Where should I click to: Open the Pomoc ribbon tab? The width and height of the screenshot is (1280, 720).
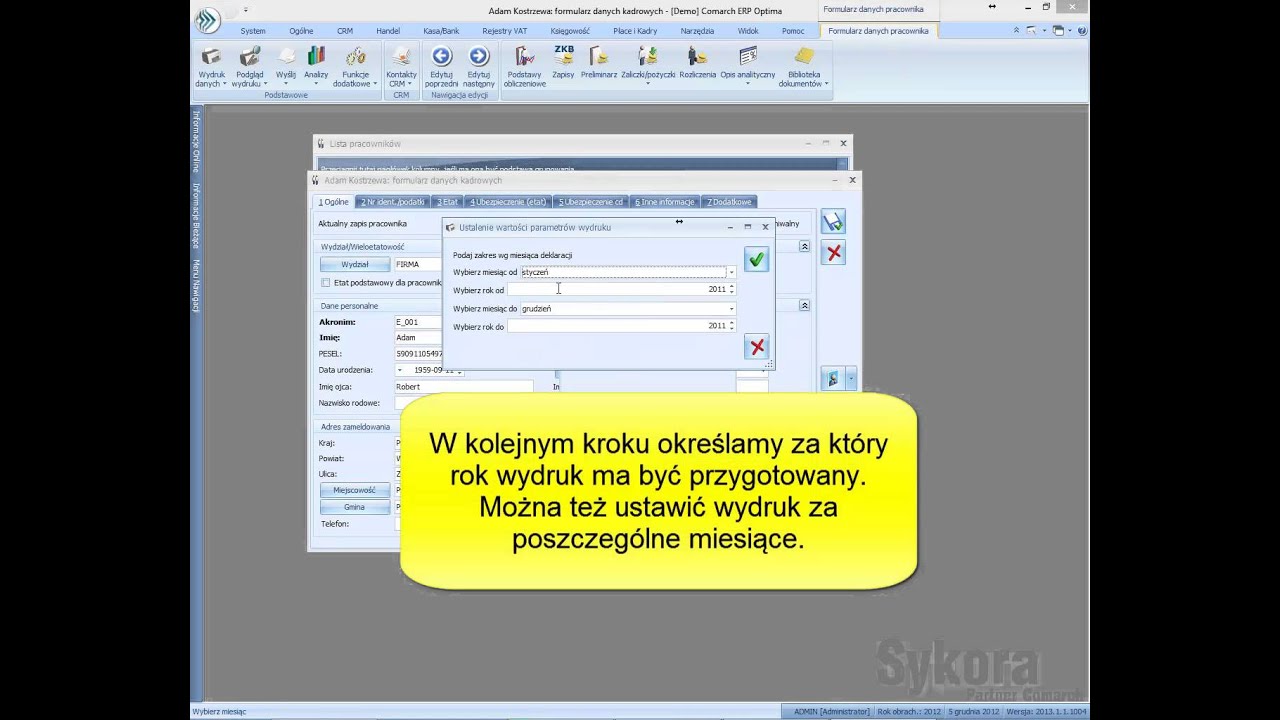coord(793,31)
